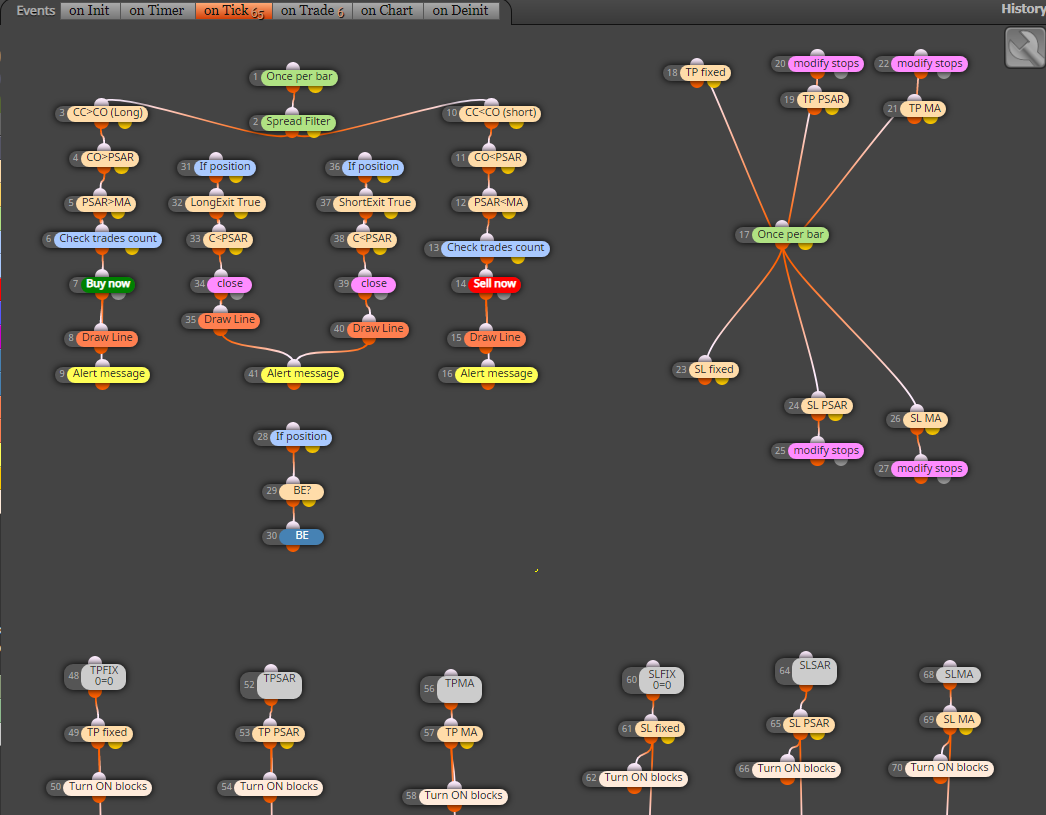Screen dimensions: 1046x815
Task: Select TP PSAR block 19
Action: 823,100
